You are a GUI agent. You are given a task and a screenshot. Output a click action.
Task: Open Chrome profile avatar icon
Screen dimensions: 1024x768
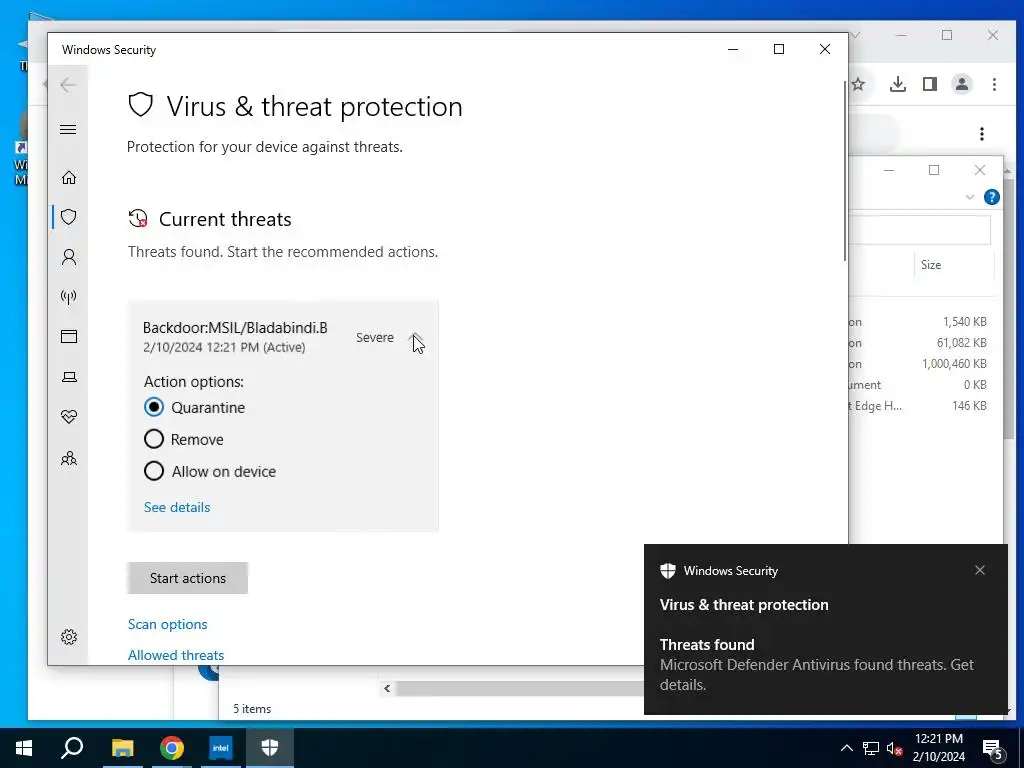962,84
